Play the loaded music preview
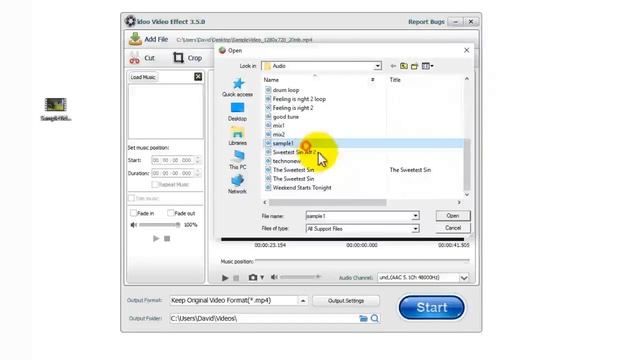The image size is (640, 360). pos(156,238)
